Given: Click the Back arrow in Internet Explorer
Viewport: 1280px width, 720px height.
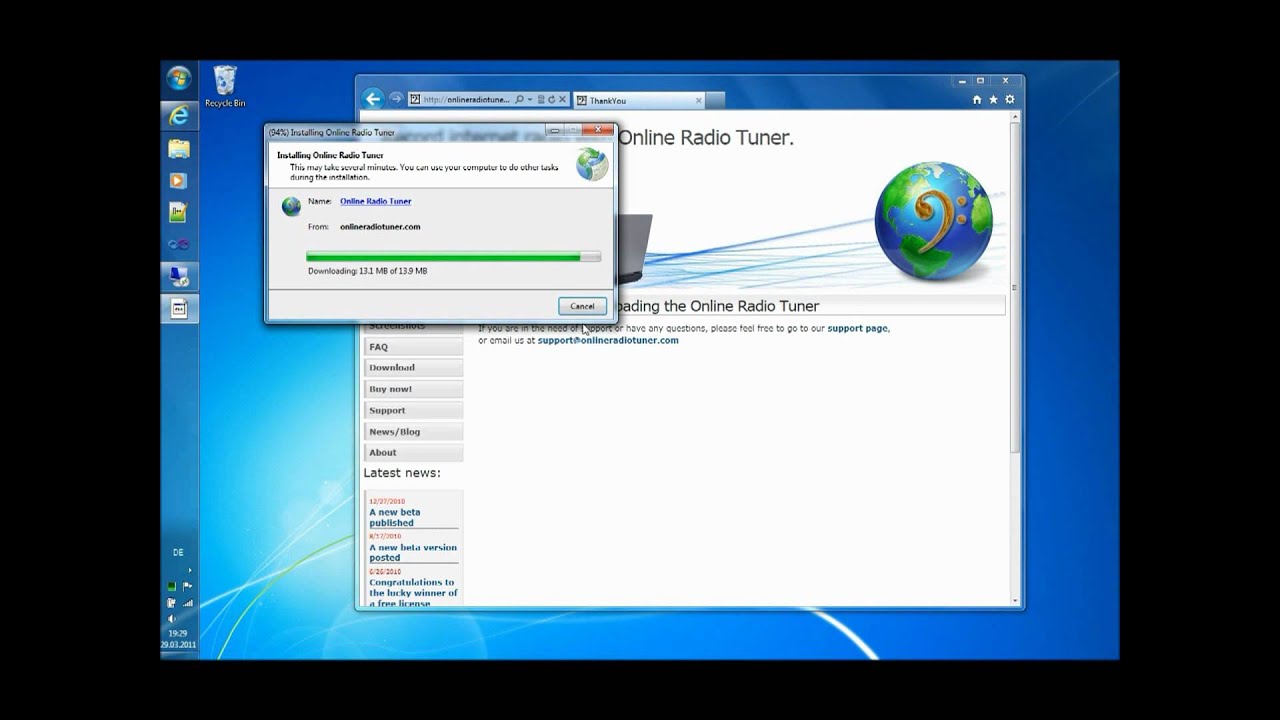Looking at the screenshot, I should pos(373,99).
